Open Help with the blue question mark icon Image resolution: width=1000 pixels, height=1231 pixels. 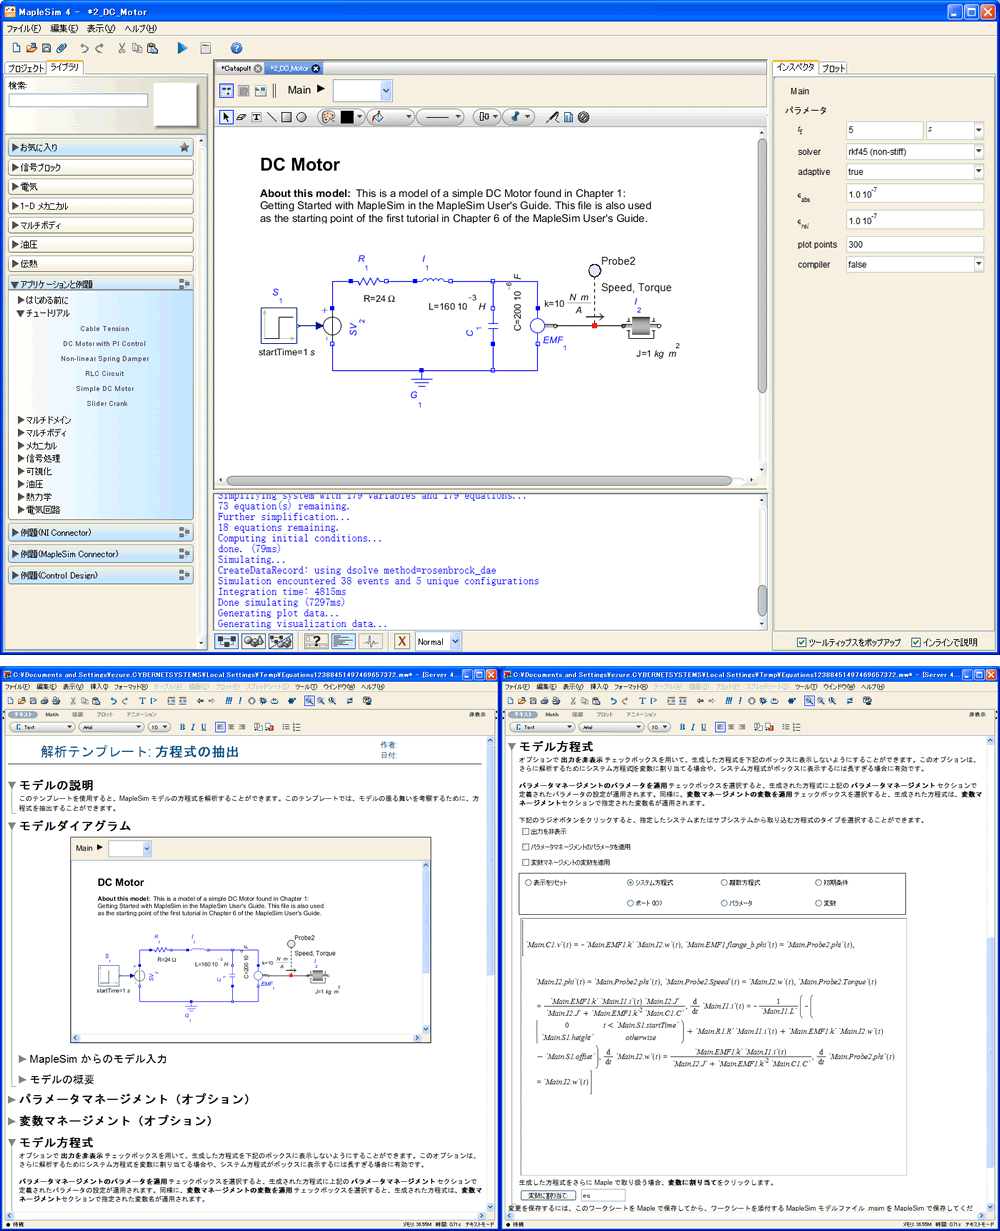[x=236, y=47]
